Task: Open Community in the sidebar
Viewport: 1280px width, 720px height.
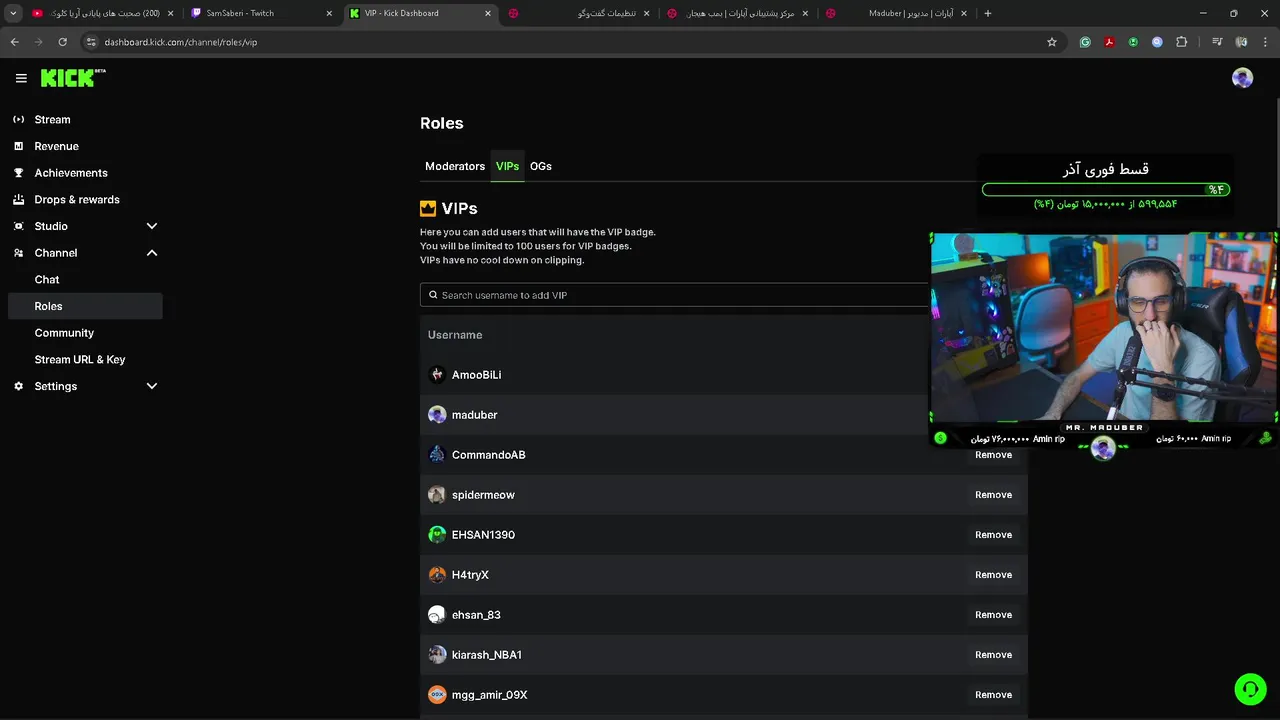Action: [x=64, y=333]
